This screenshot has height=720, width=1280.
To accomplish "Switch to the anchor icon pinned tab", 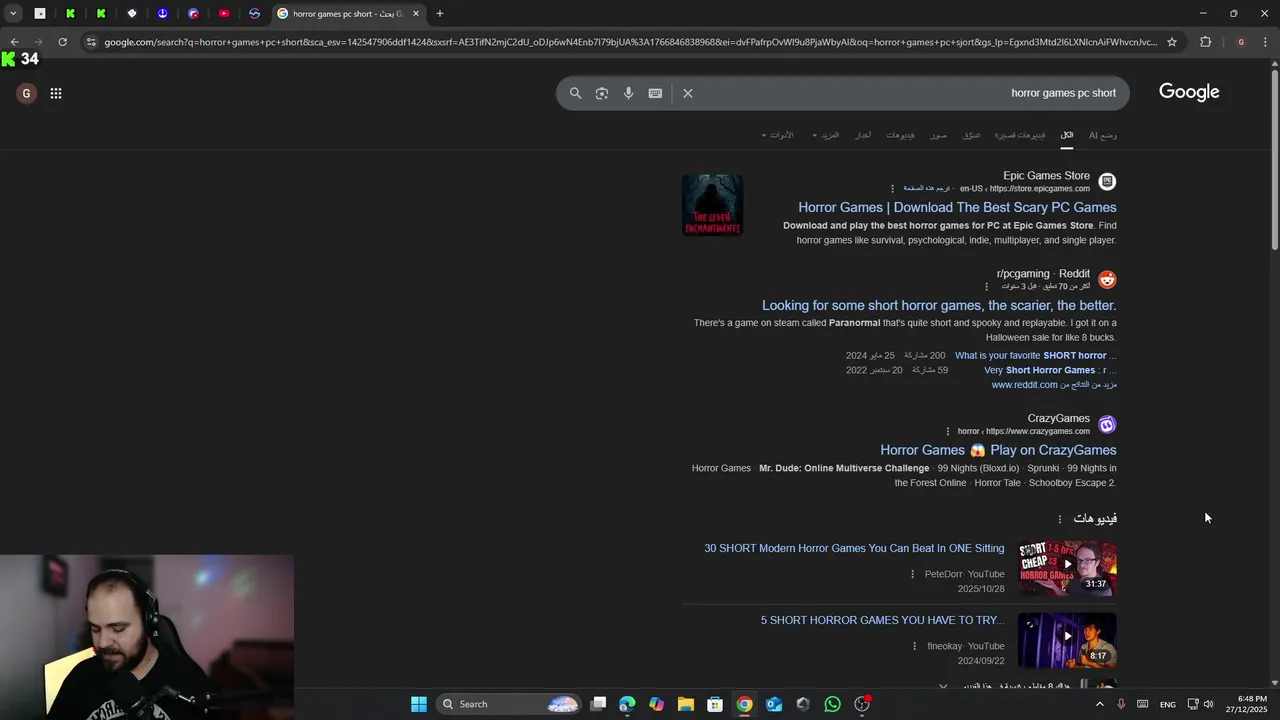I will [162, 13].
